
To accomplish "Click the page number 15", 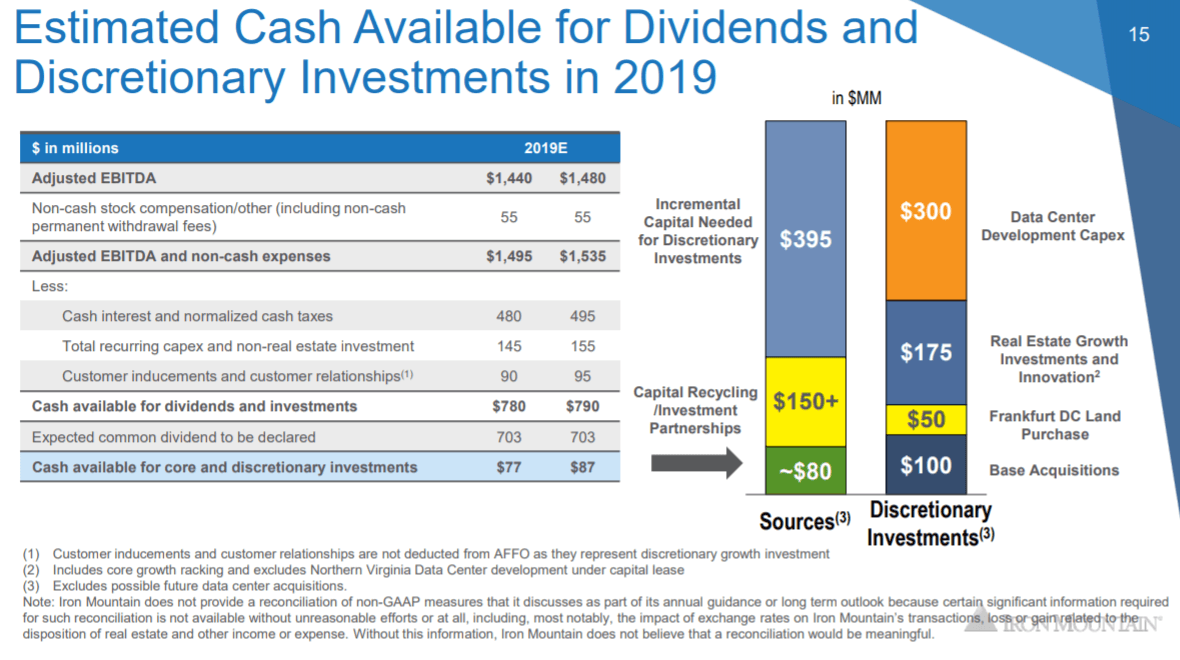I will pos(1139,34).
